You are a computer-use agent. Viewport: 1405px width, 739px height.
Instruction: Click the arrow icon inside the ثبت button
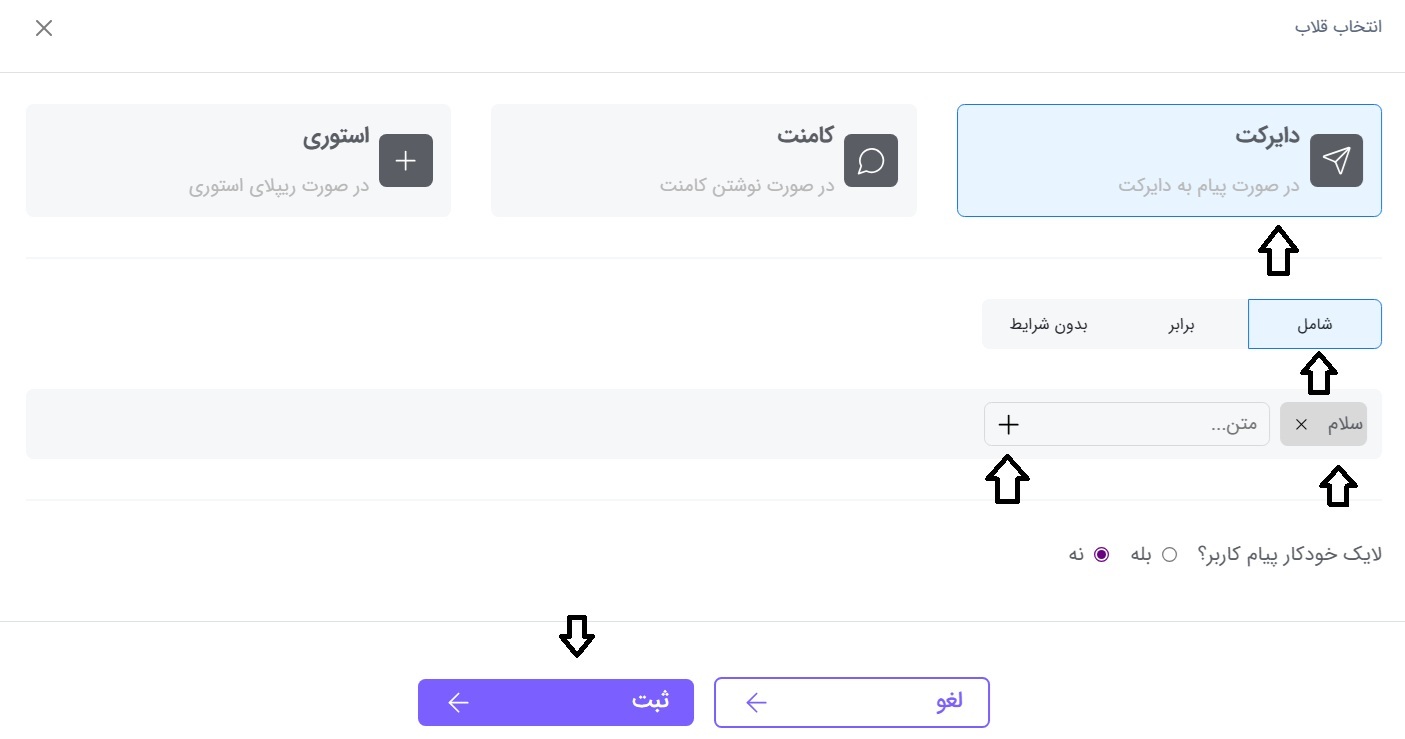pyautogui.click(x=459, y=702)
